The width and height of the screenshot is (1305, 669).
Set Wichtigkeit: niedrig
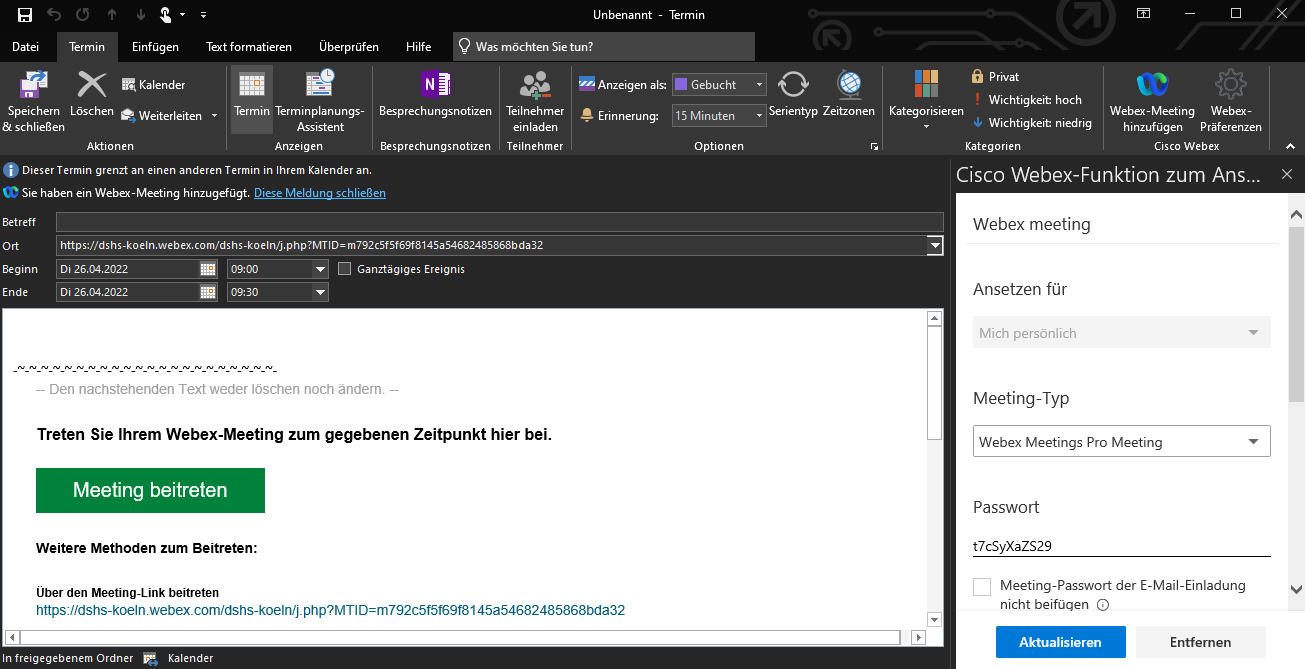(1031, 123)
